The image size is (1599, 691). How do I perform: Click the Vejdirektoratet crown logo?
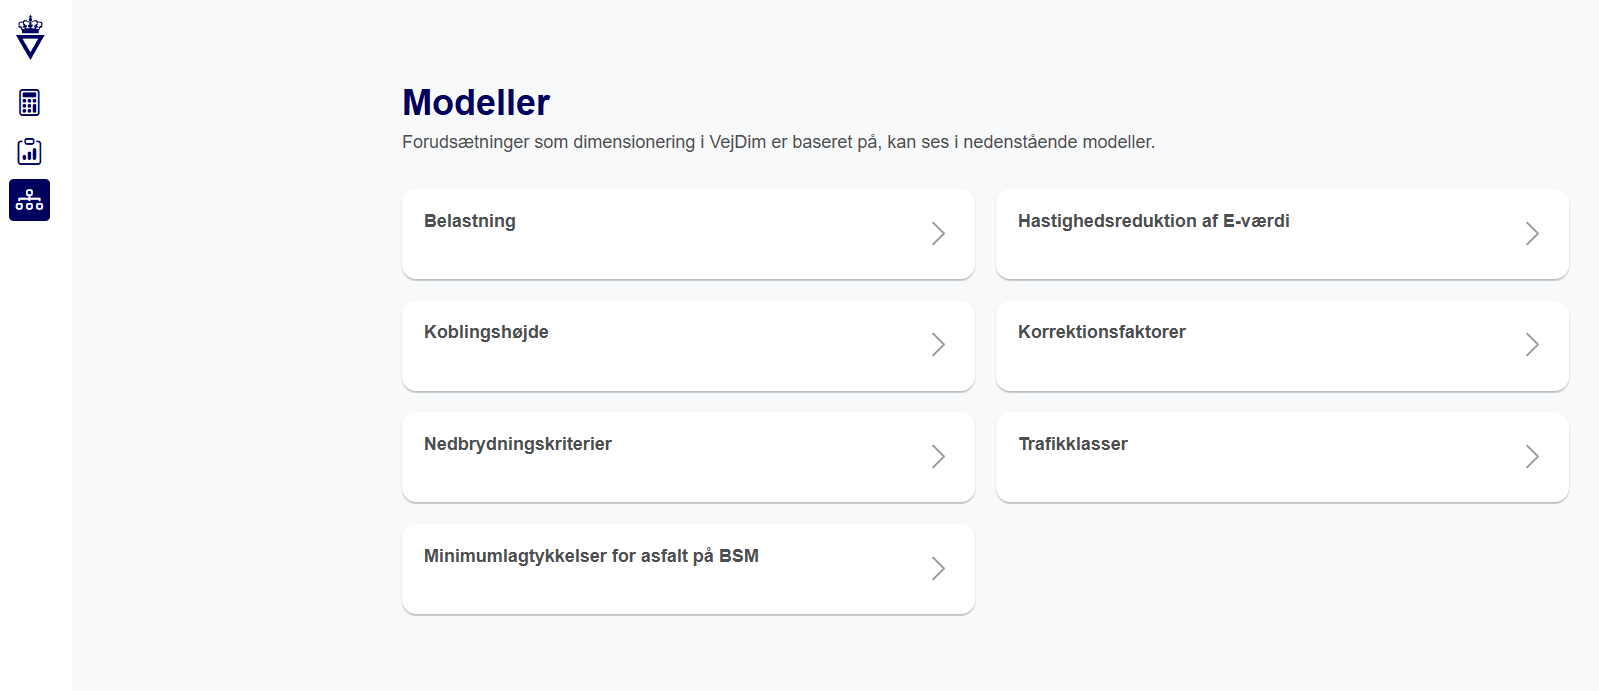(x=31, y=38)
